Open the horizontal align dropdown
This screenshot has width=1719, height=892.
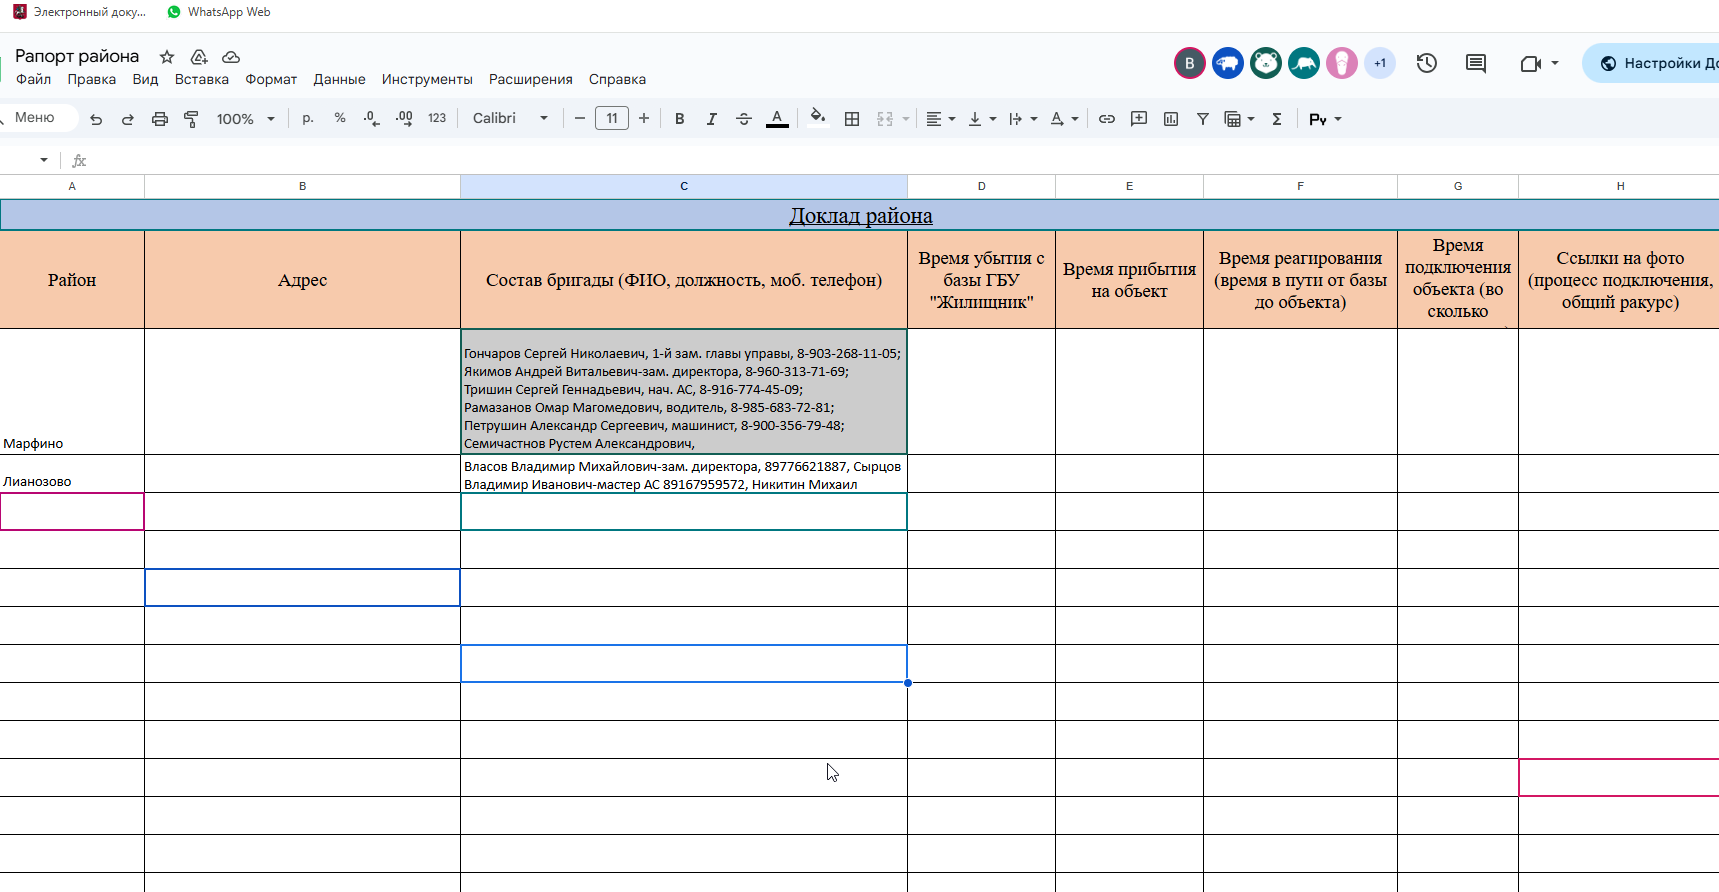tap(940, 119)
